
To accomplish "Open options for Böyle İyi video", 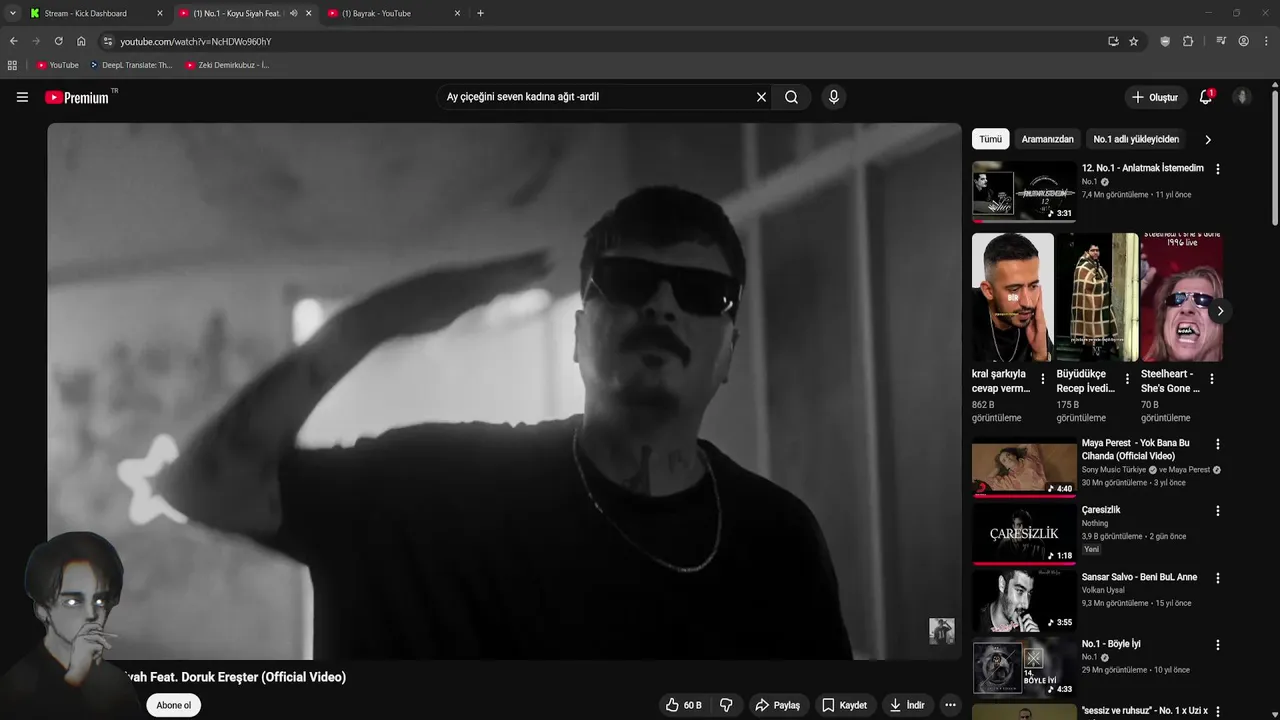I will pyautogui.click(x=1217, y=645).
